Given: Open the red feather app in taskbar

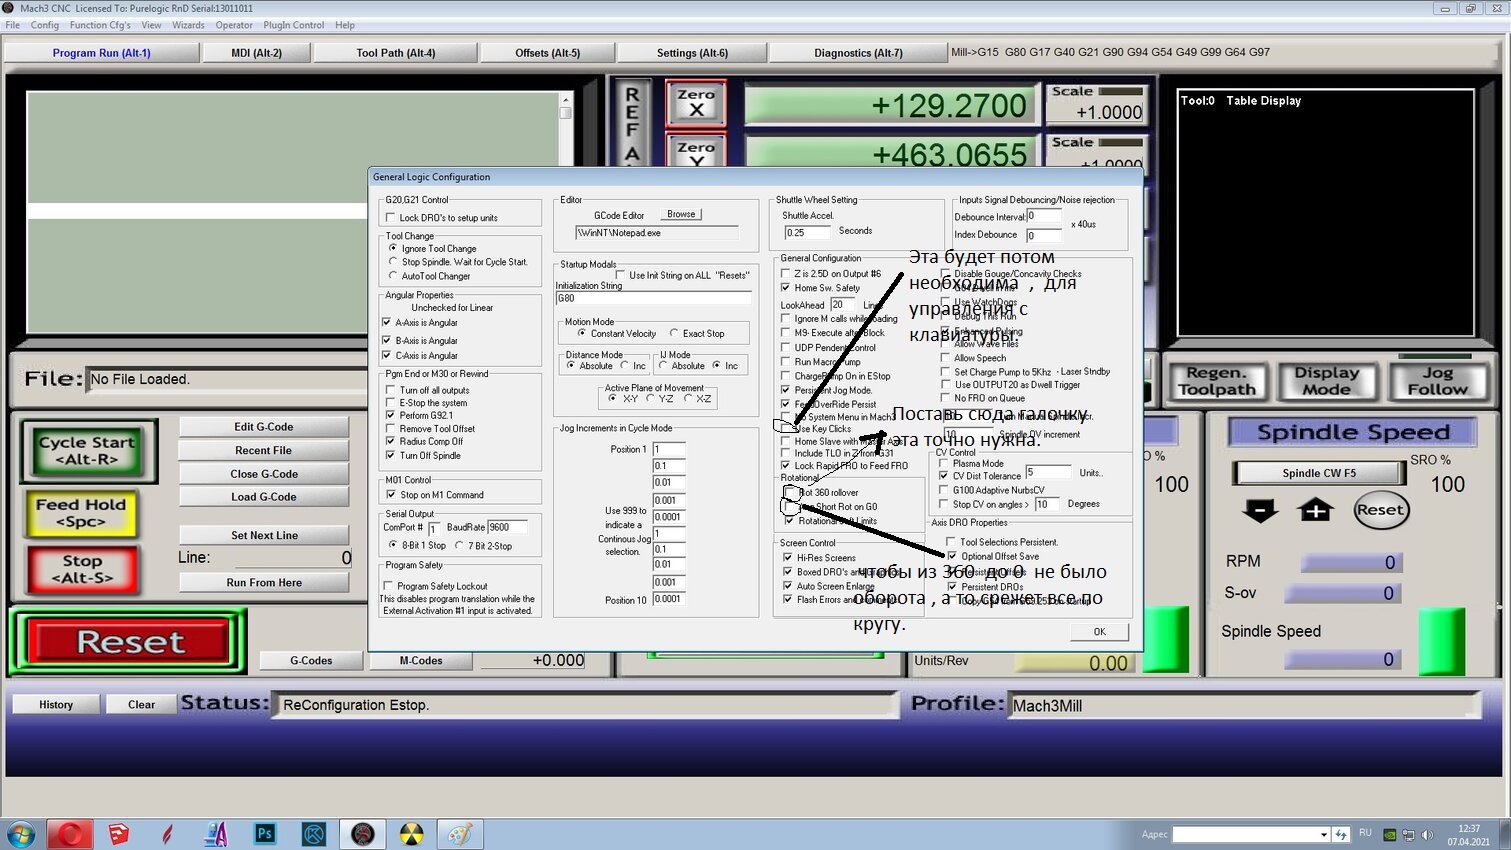Looking at the screenshot, I should pyautogui.click(x=167, y=834).
